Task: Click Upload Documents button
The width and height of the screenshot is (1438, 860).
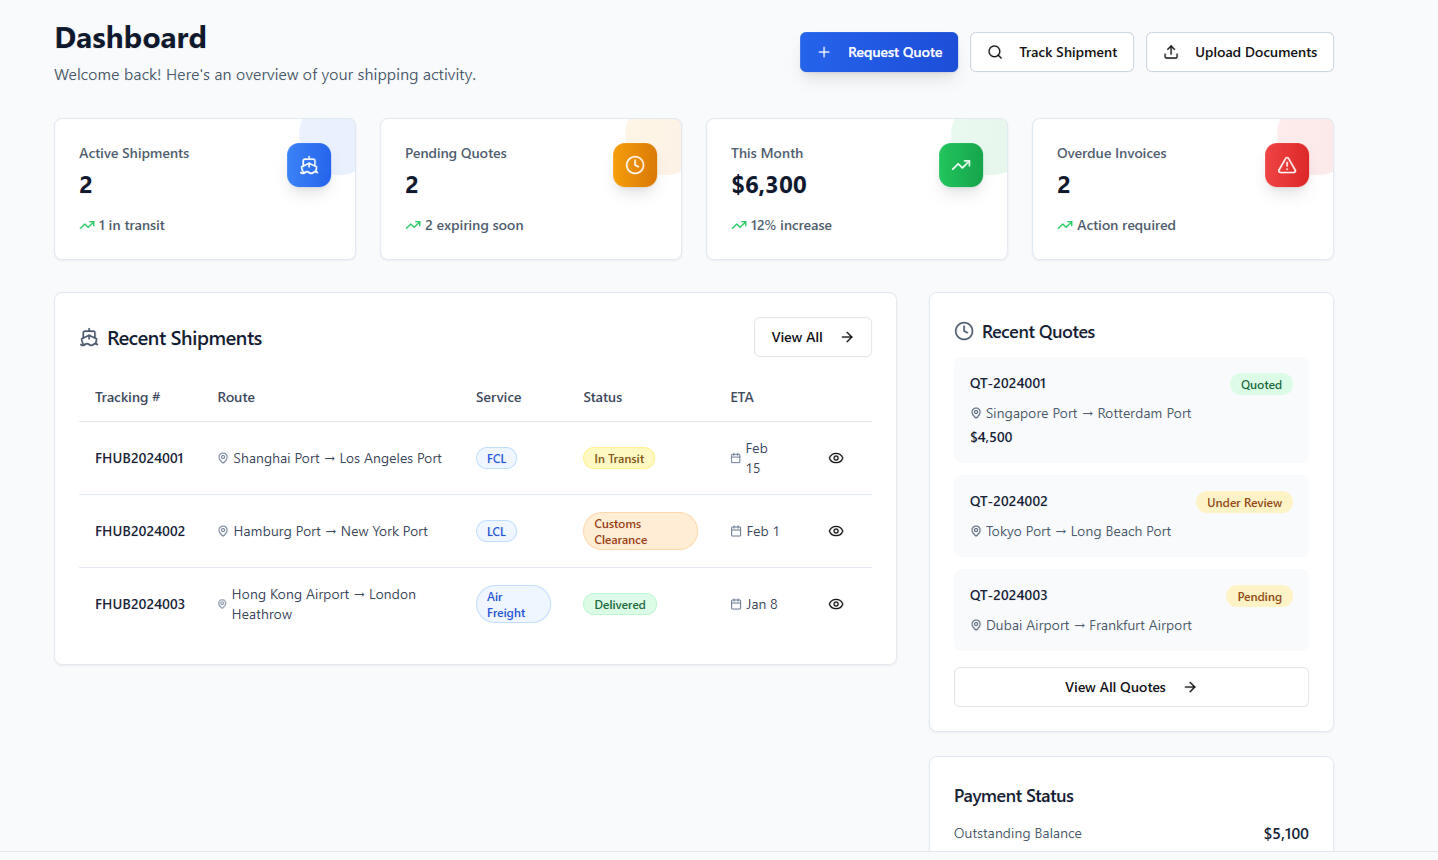Action: point(1239,52)
